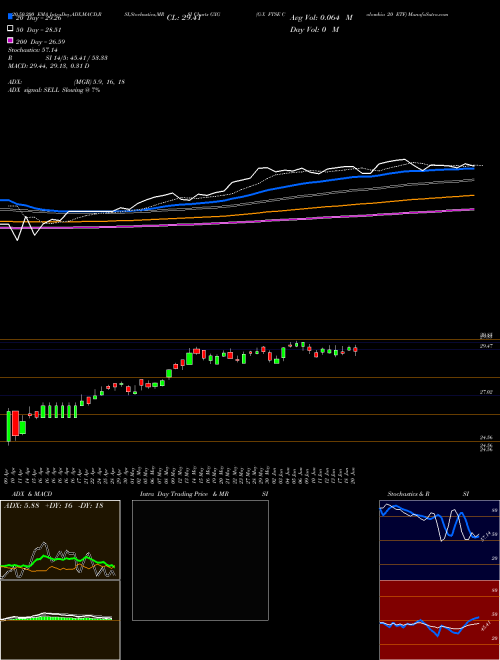Click the 'Day Vol: 0 M' text
This screenshot has height=660, width=500.
[314, 29]
